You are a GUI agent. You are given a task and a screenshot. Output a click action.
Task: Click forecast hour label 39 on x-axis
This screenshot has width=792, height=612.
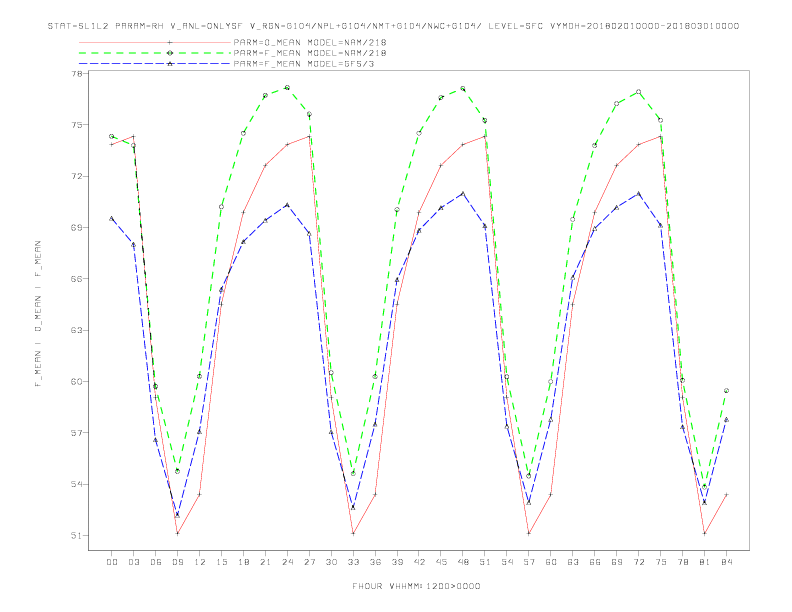[397, 562]
